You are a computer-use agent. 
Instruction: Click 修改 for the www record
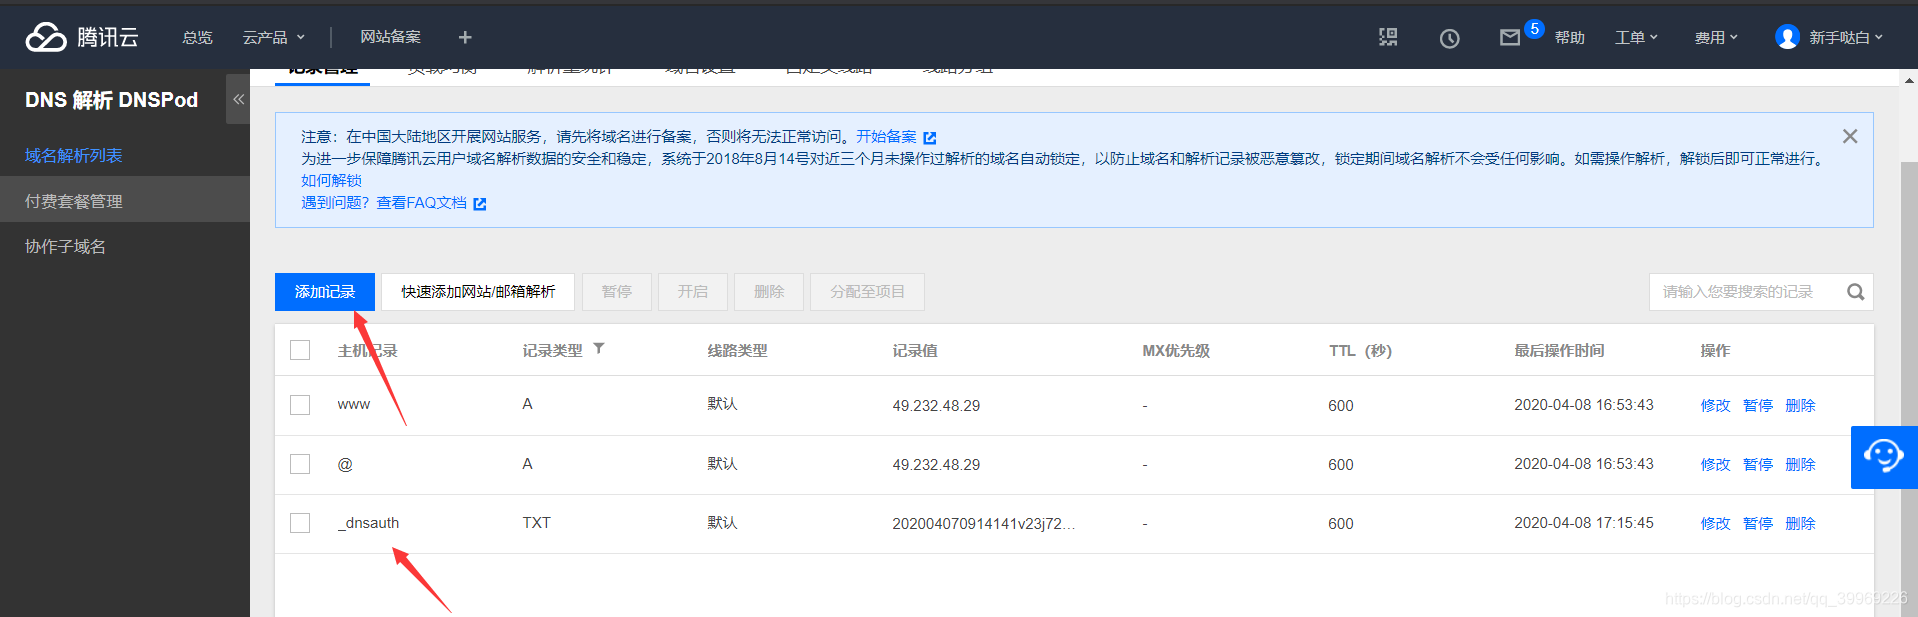point(1715,405)
